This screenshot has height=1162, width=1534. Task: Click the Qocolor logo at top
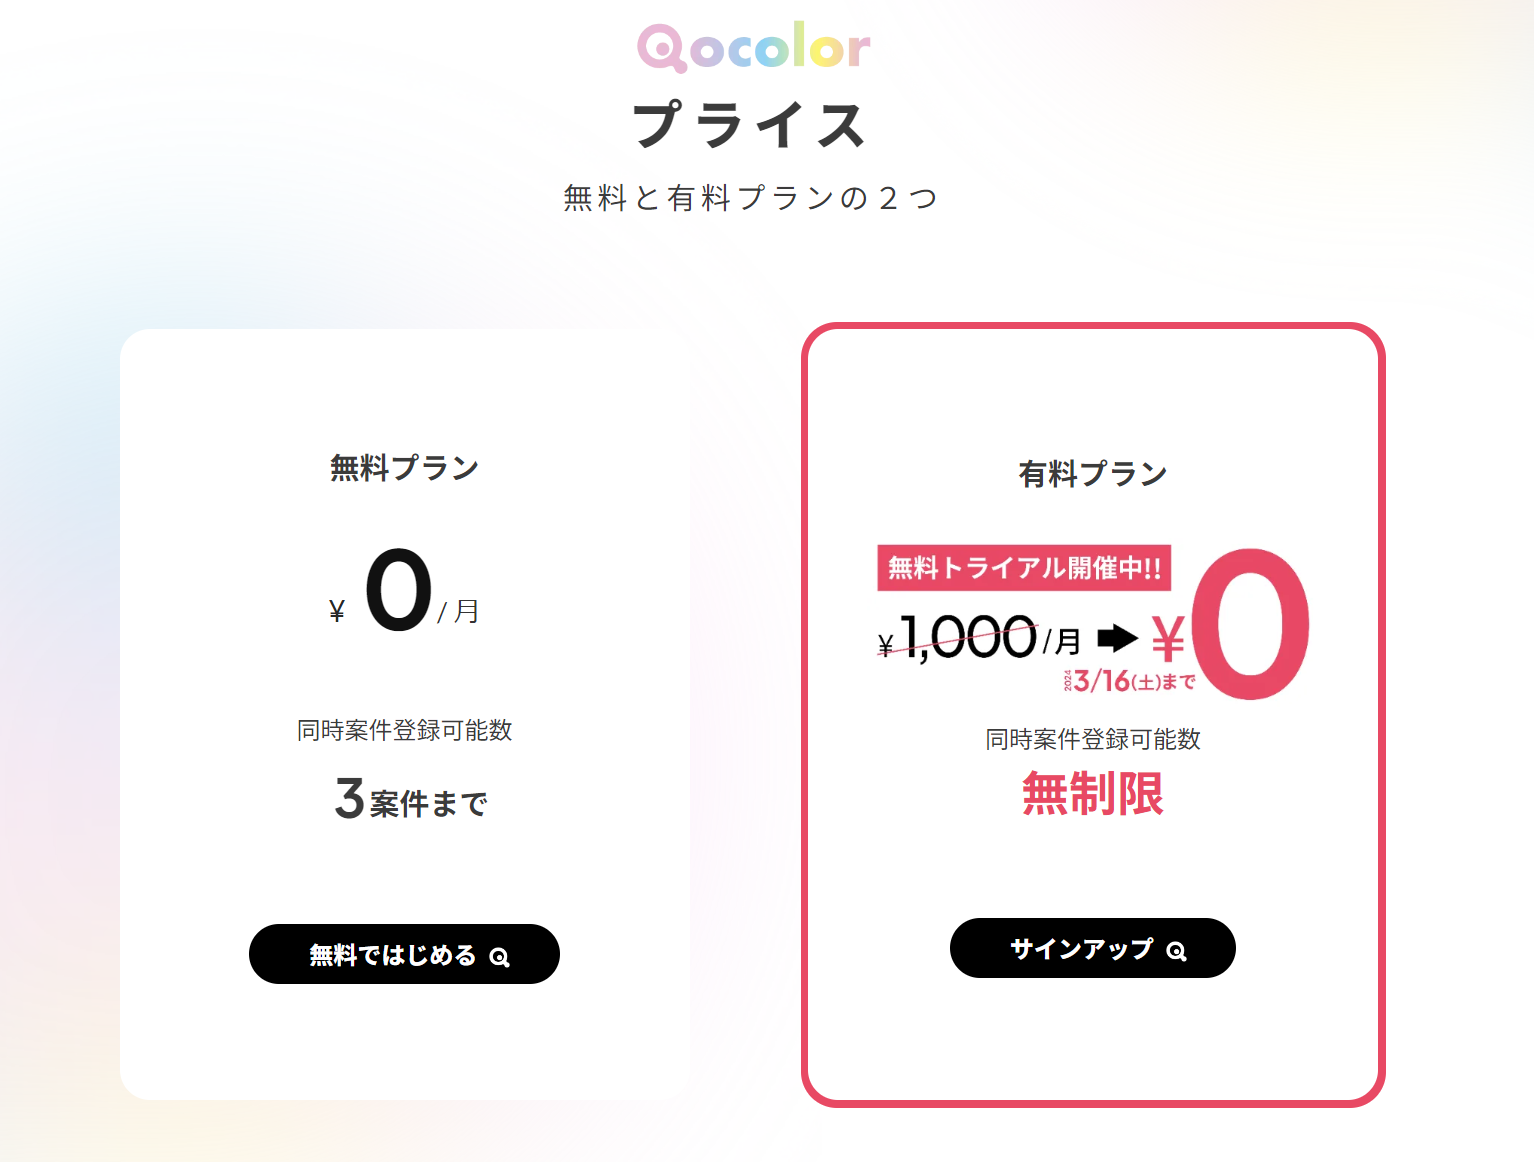click(754, 47)
